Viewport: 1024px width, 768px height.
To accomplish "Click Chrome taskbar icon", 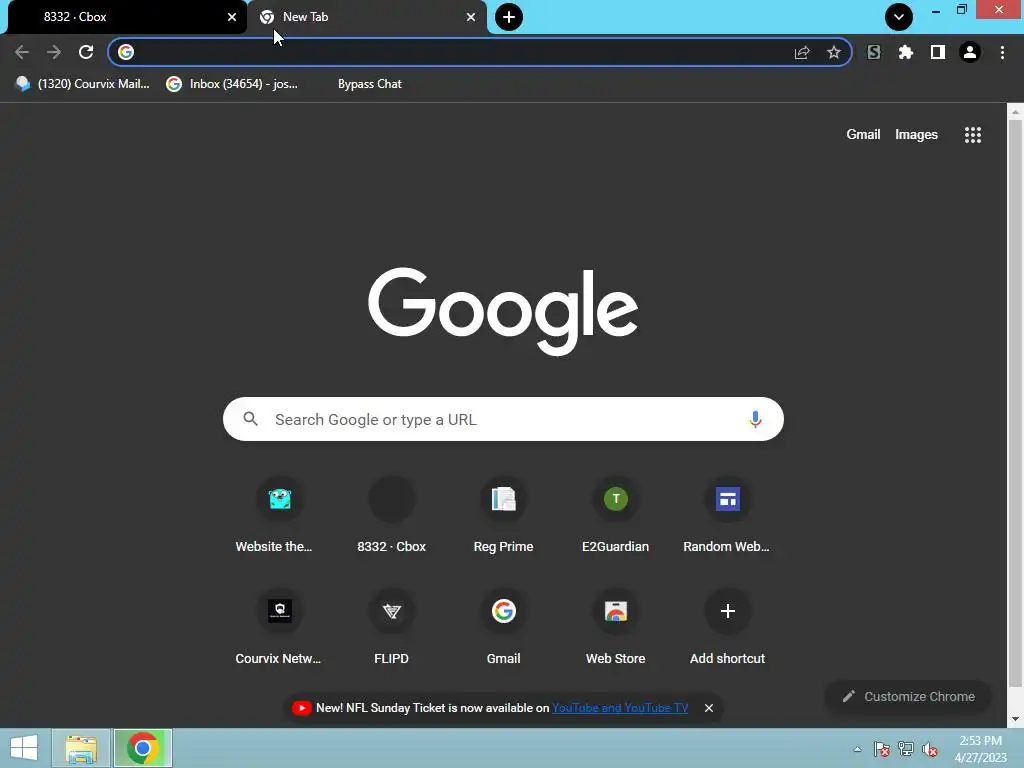I will [143, 748].
